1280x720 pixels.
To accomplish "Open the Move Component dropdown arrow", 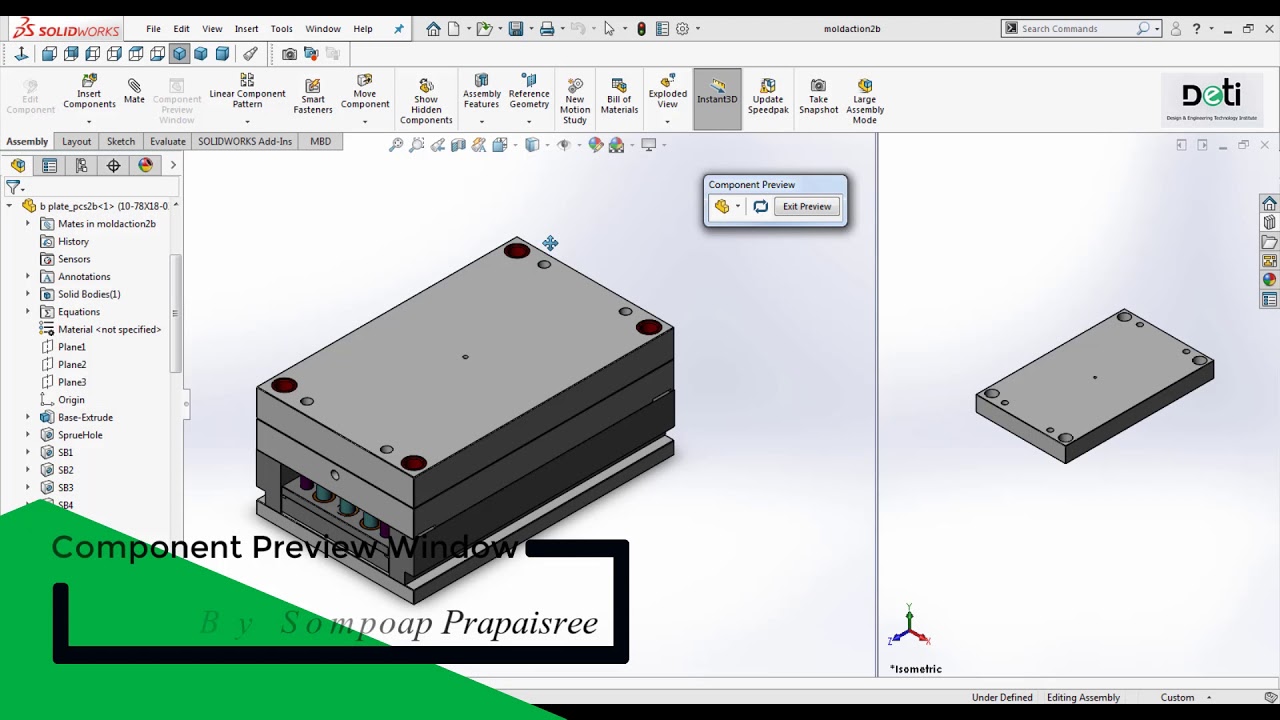I will point(365,122).
